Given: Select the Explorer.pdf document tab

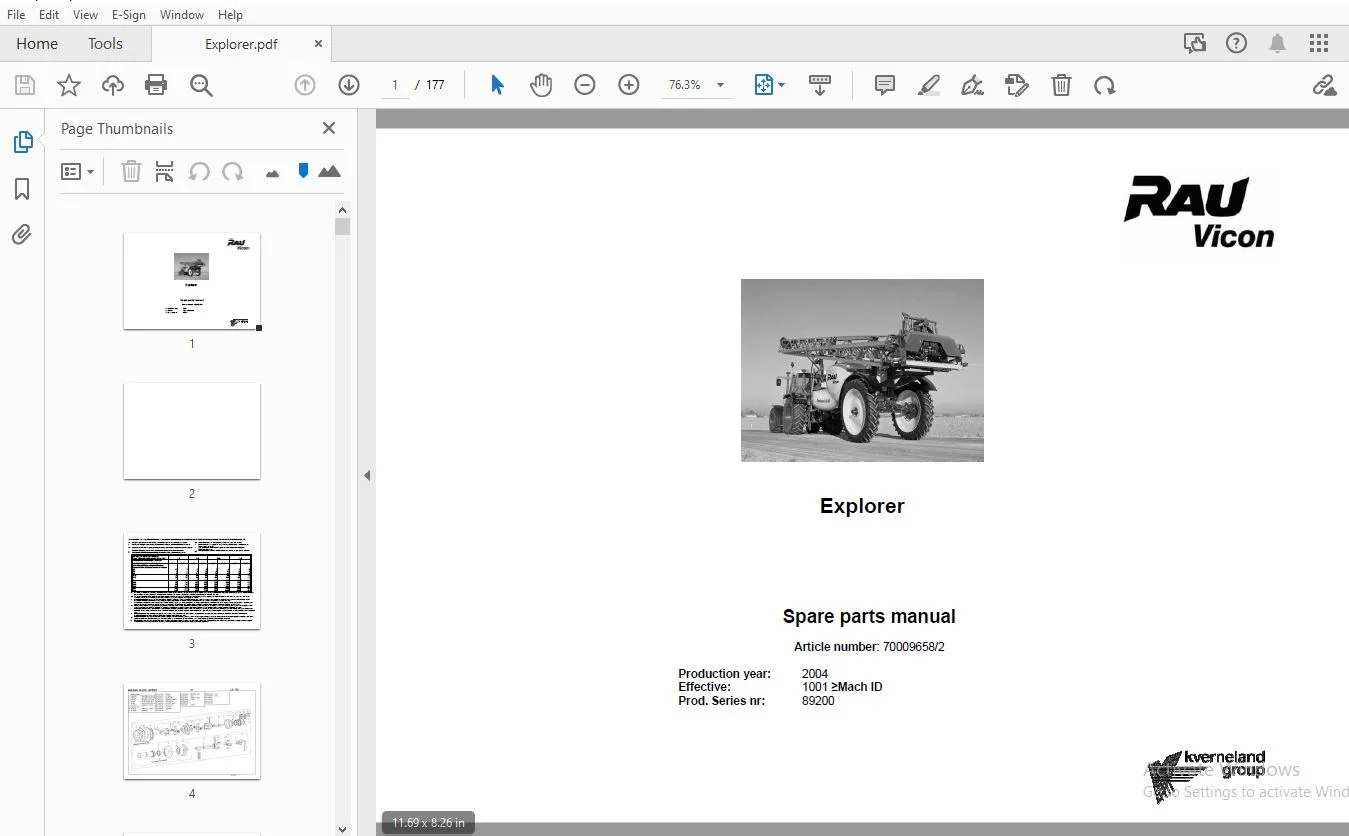Looking at the screenshot, I should (x=241, y=44).
